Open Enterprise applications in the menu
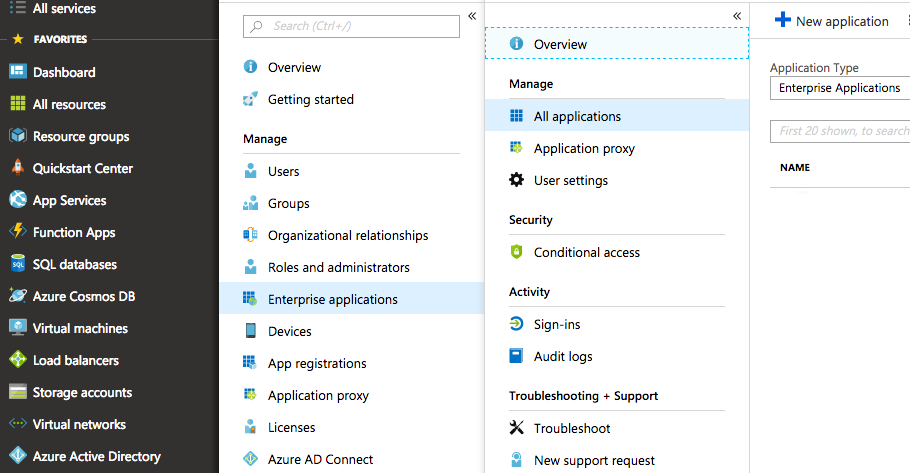910x473 pixels. pyautogui.click(x=332, y=299)
